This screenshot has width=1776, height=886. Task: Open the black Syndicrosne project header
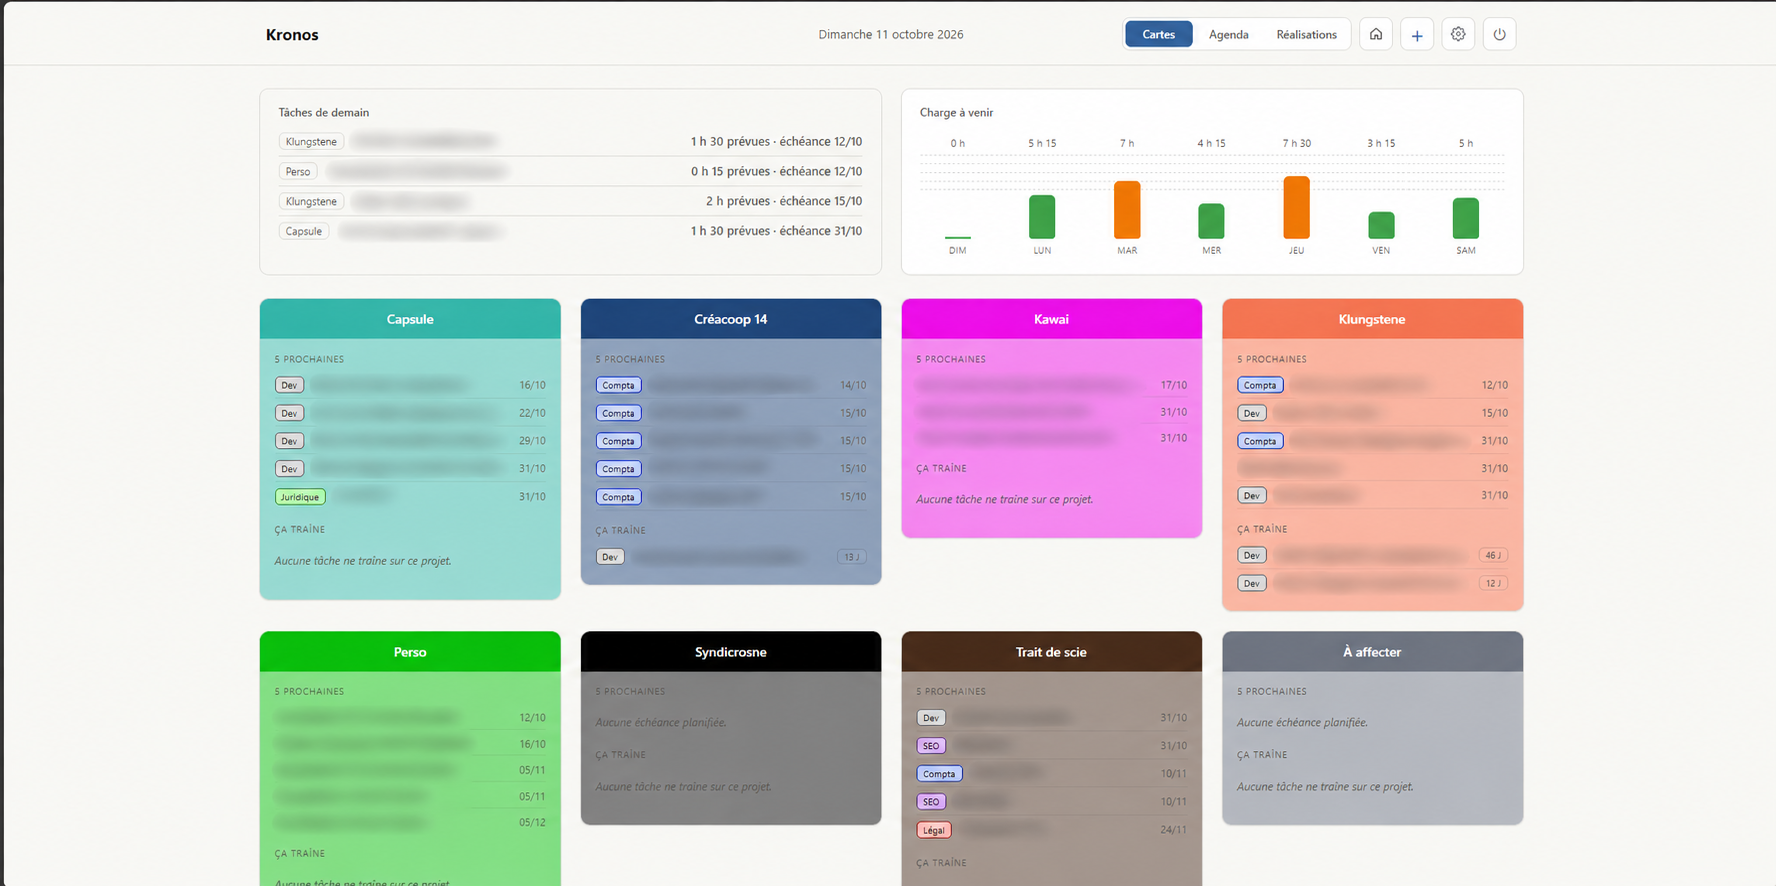point(731,652)
